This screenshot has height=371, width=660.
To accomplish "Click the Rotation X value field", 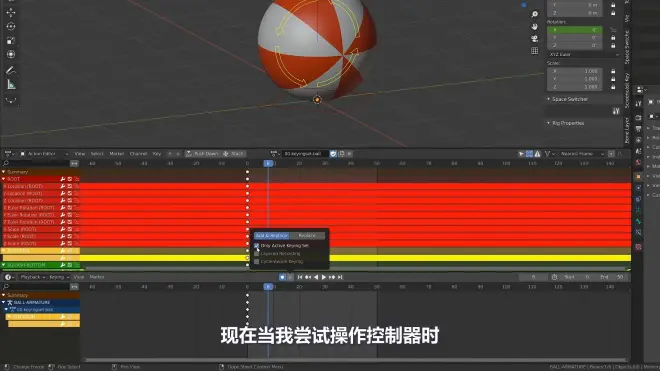I will (575, 30).
